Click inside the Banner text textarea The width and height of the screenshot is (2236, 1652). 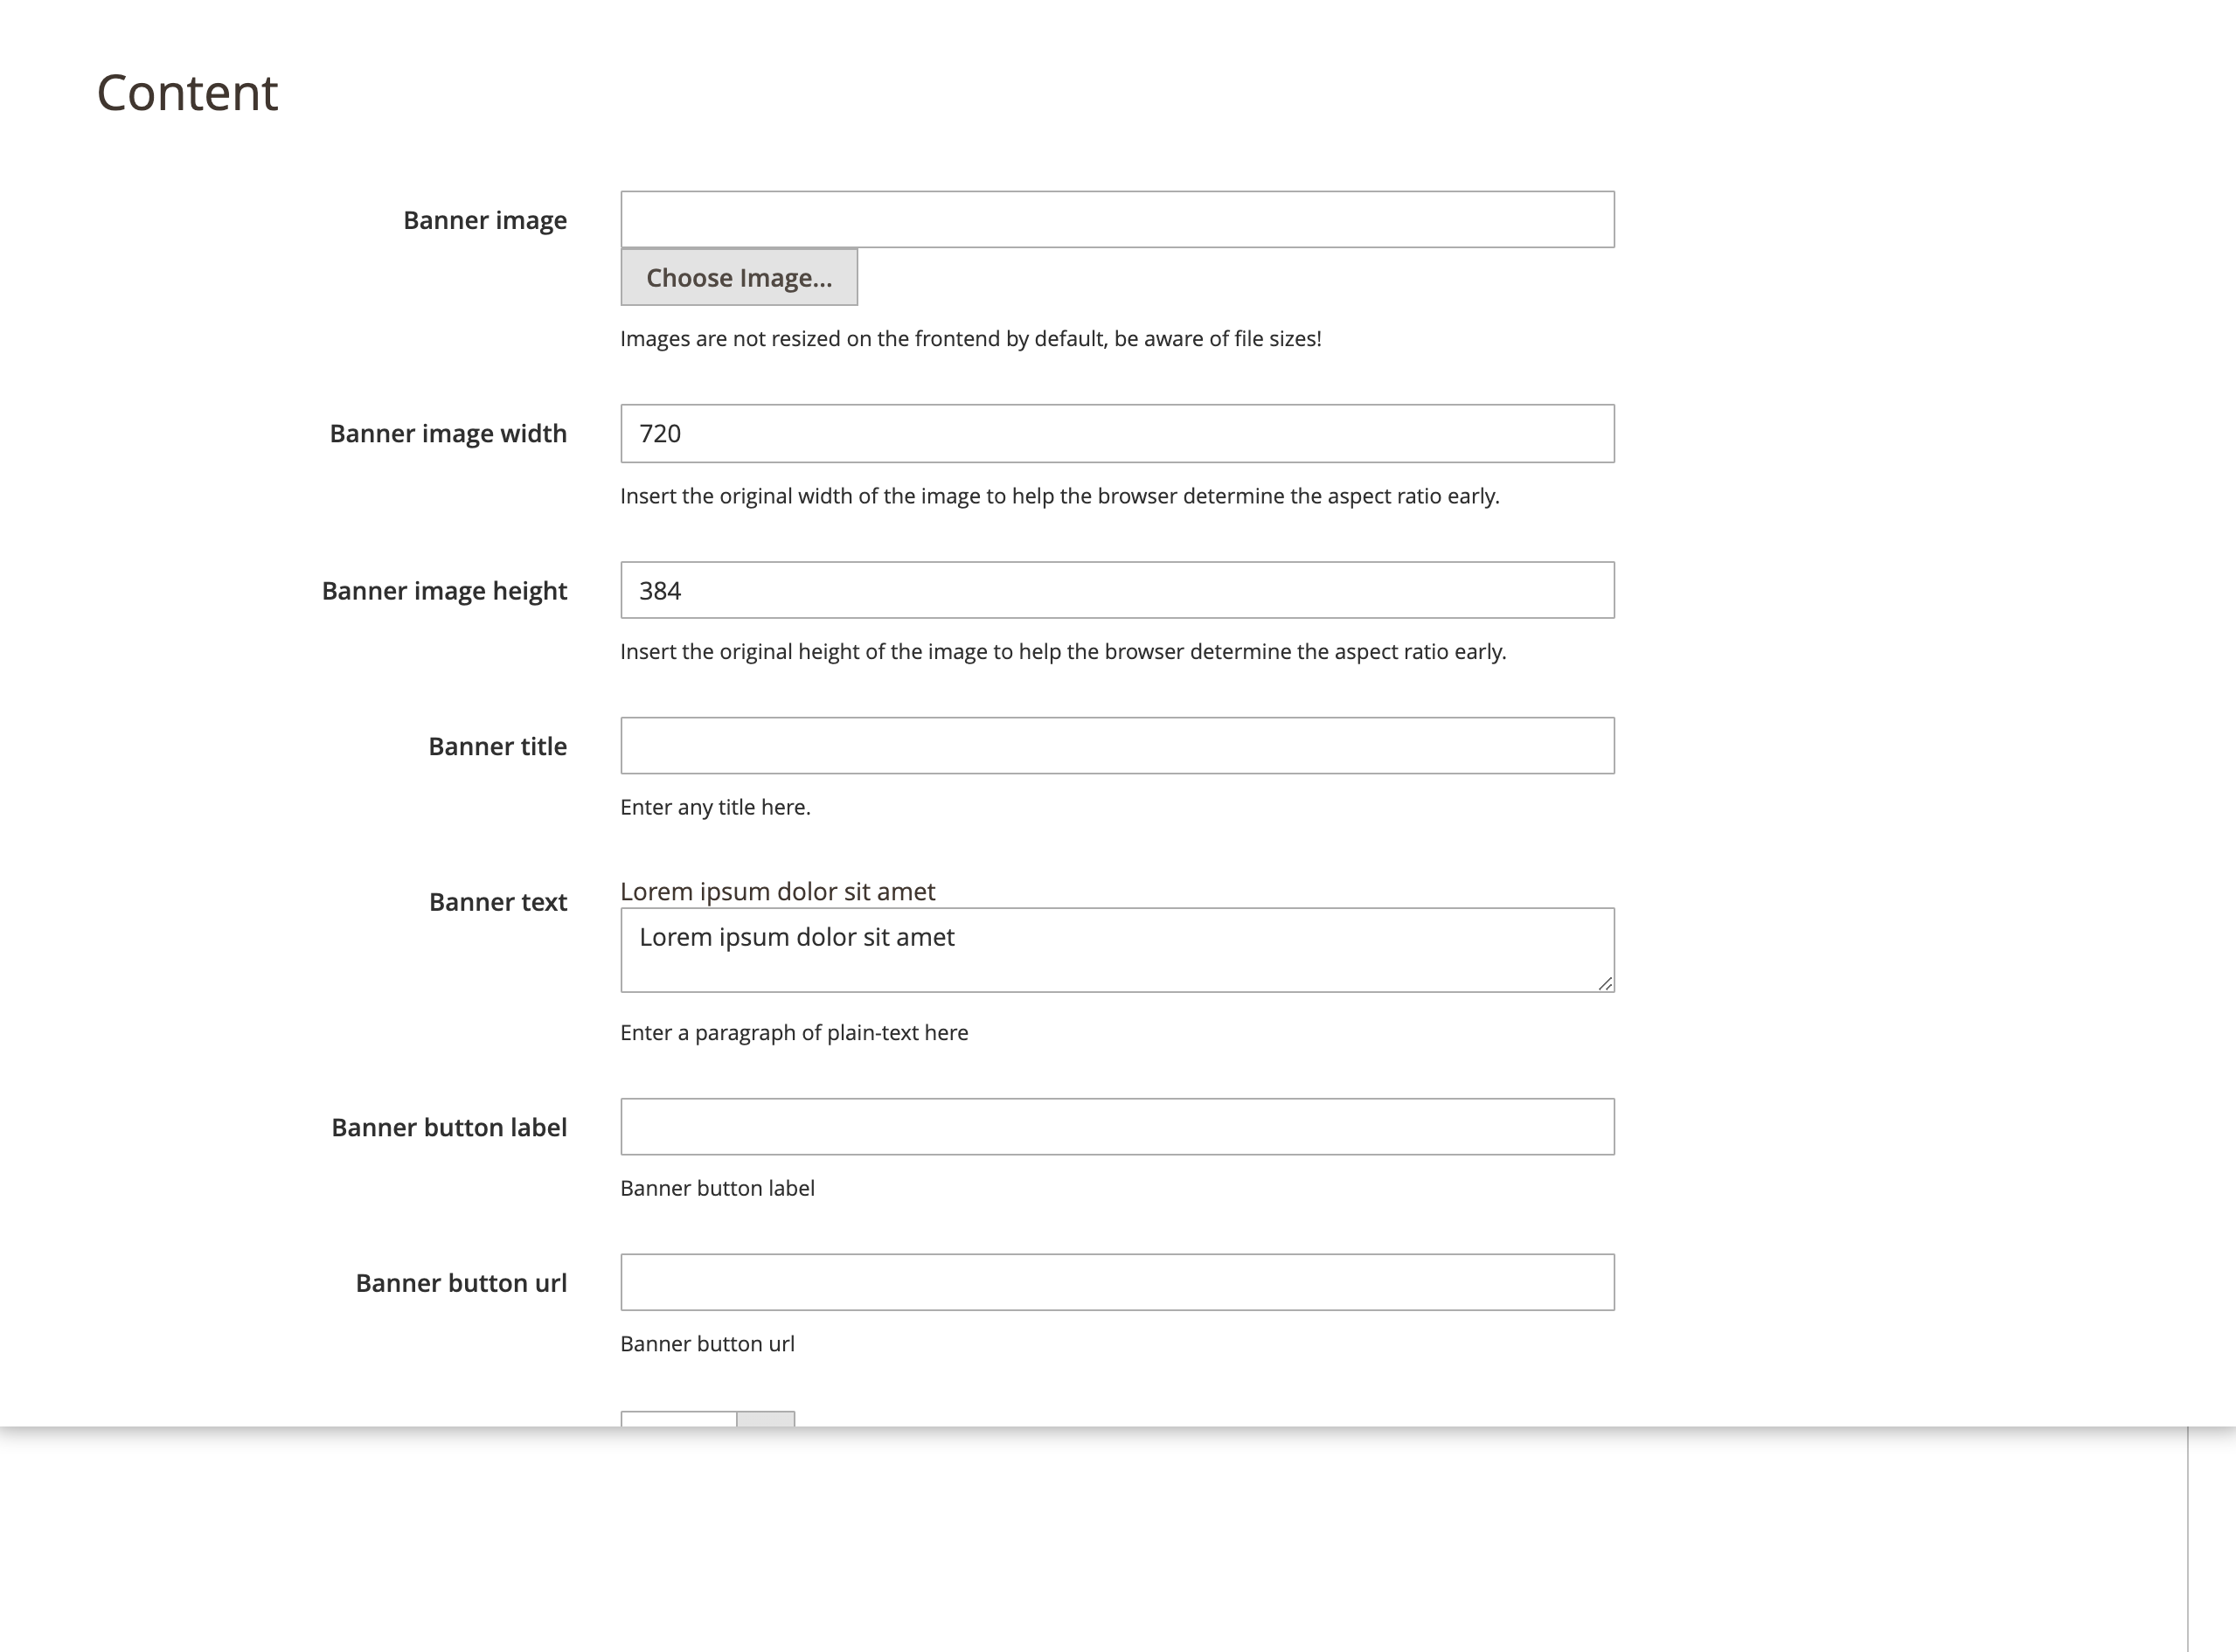coord(1117,950)
